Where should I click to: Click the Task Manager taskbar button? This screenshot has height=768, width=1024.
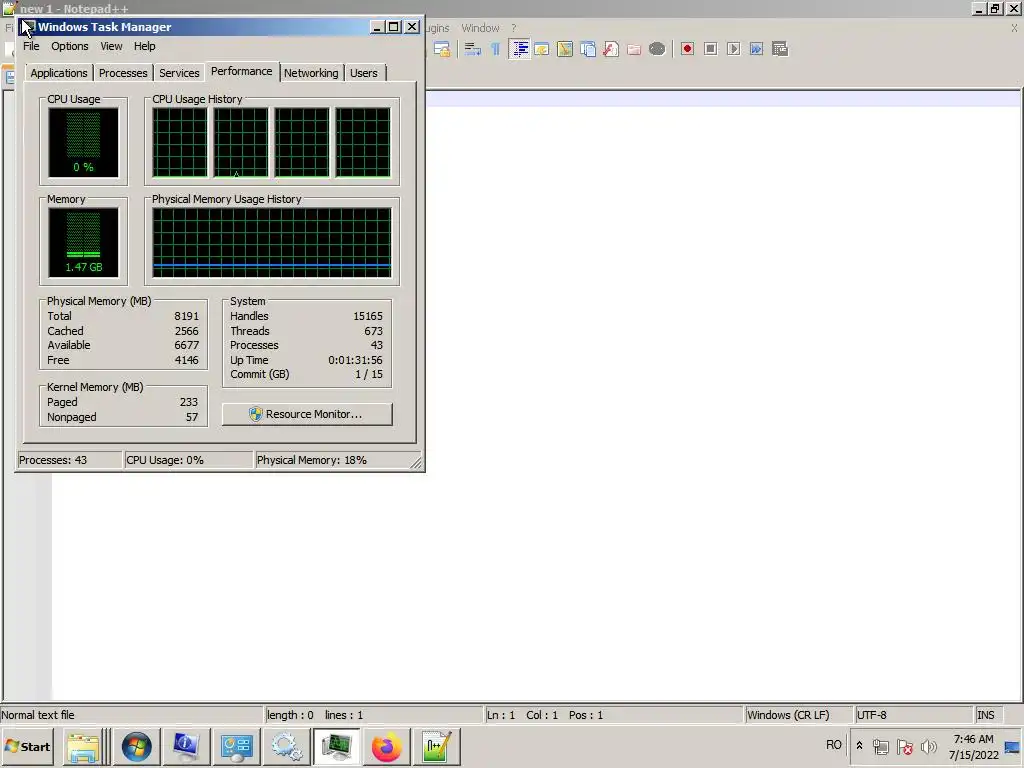336,747
